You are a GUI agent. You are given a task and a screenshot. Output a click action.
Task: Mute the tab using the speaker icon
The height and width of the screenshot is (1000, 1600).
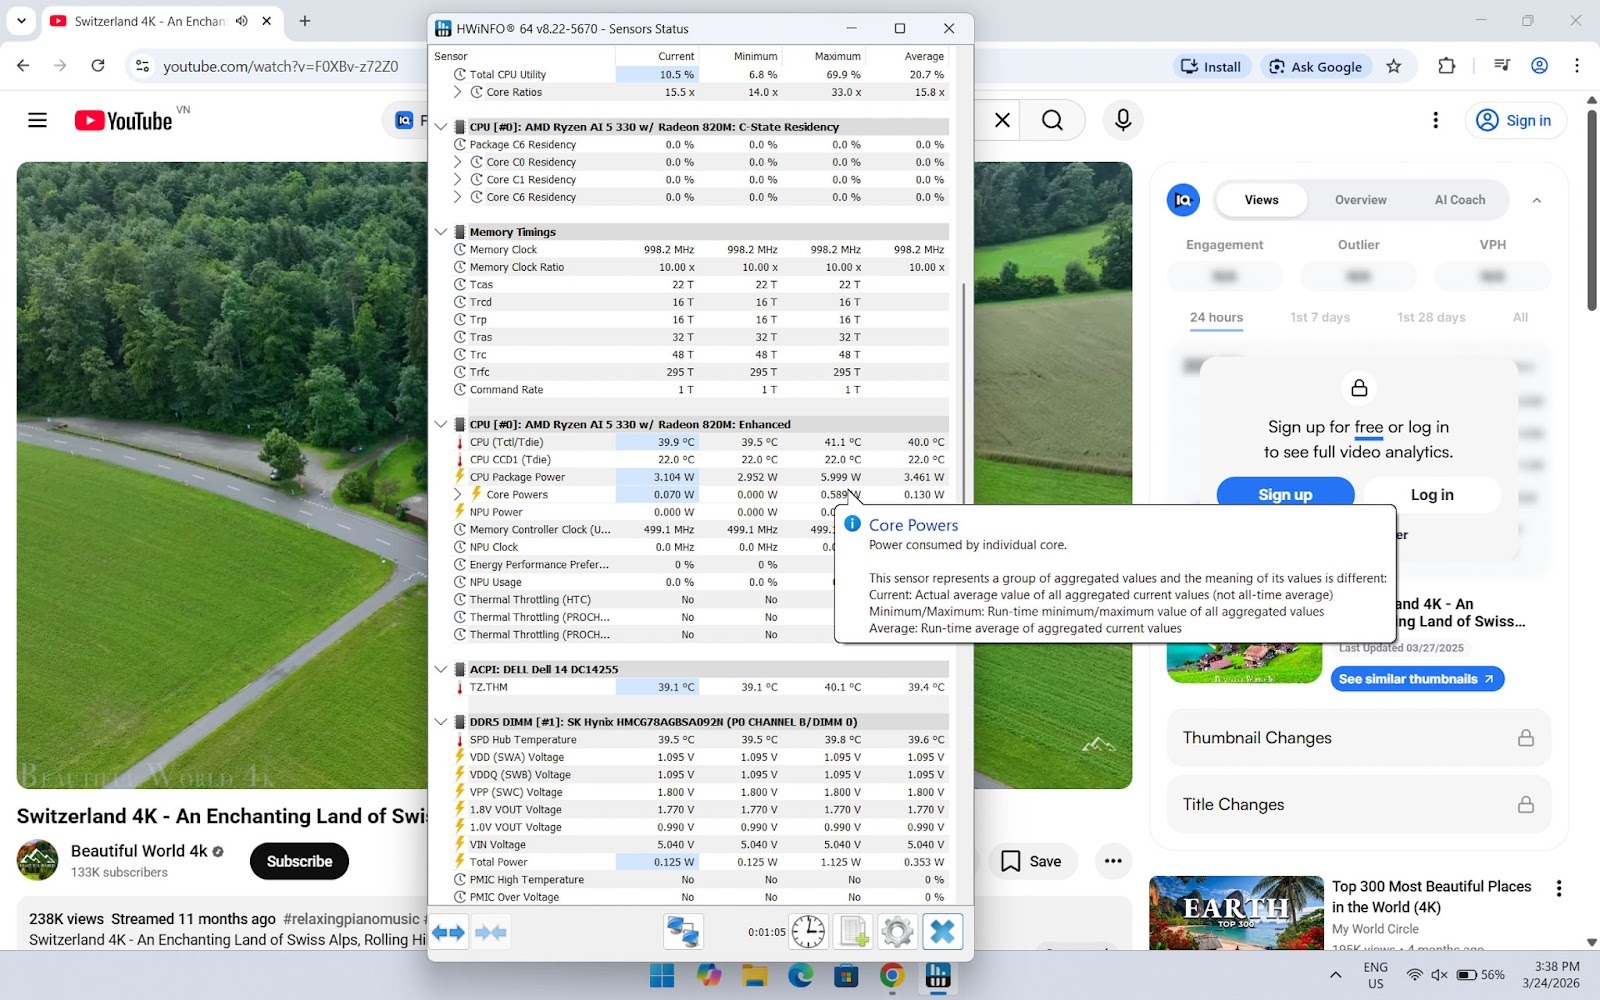click(x=242, y=21)
